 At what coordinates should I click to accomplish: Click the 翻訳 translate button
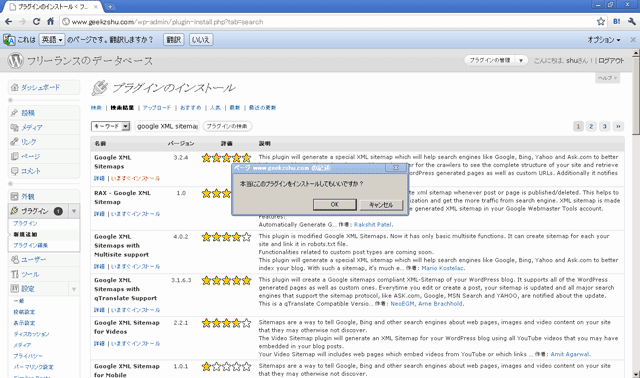click(173, 40)
